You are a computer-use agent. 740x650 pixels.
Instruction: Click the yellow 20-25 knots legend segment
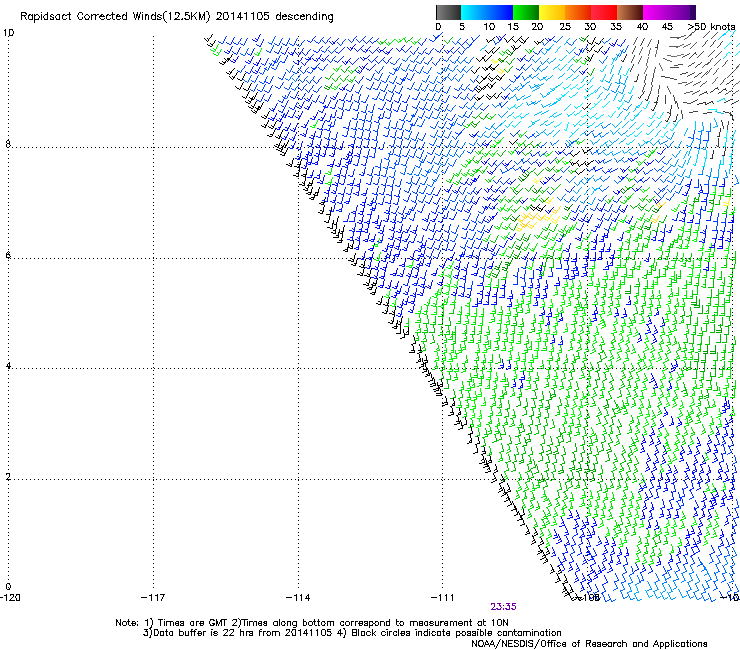click(552, 12)
